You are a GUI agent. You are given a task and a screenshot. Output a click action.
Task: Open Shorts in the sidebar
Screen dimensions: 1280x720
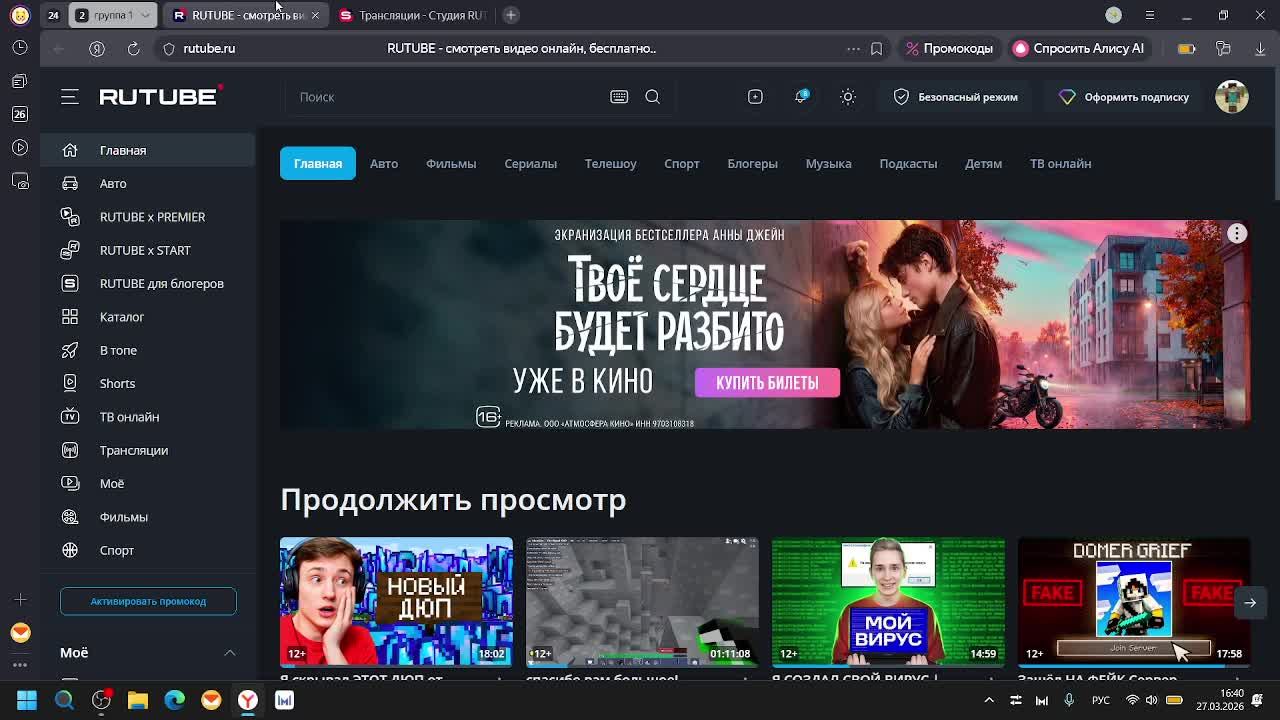point(148,383)
